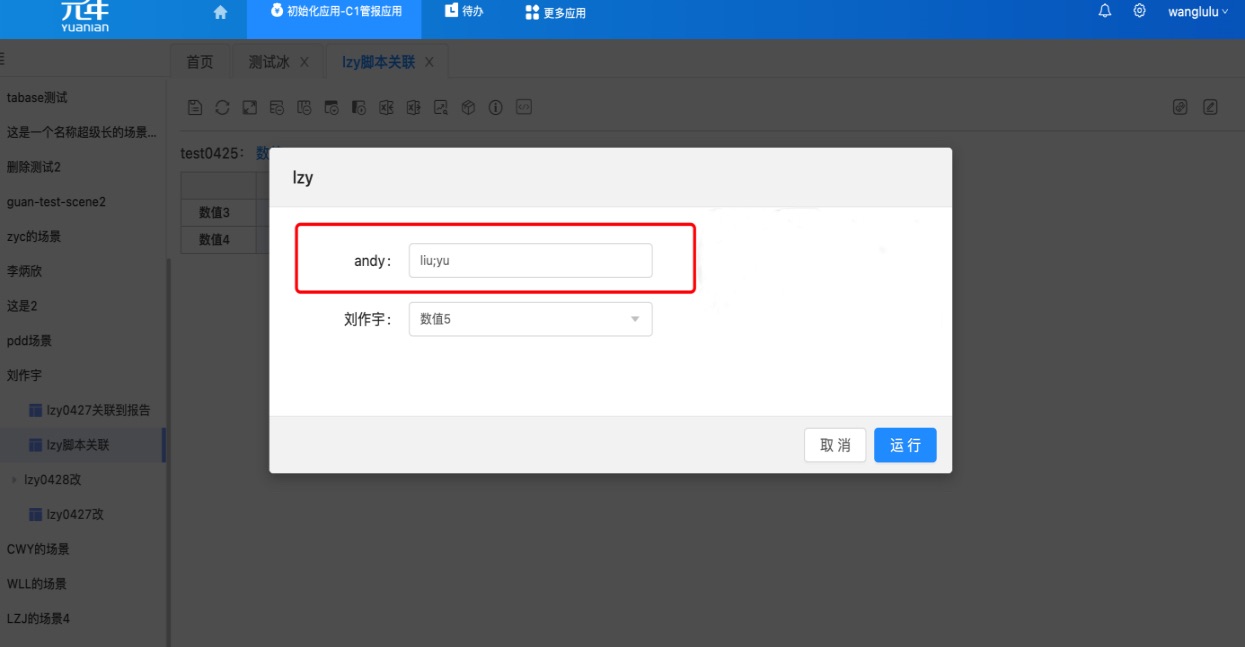This screenshot has height=647, width=1245.
Task: Open the 刘作宇 dropdown showing 数值5
Action: pos(530,319)
